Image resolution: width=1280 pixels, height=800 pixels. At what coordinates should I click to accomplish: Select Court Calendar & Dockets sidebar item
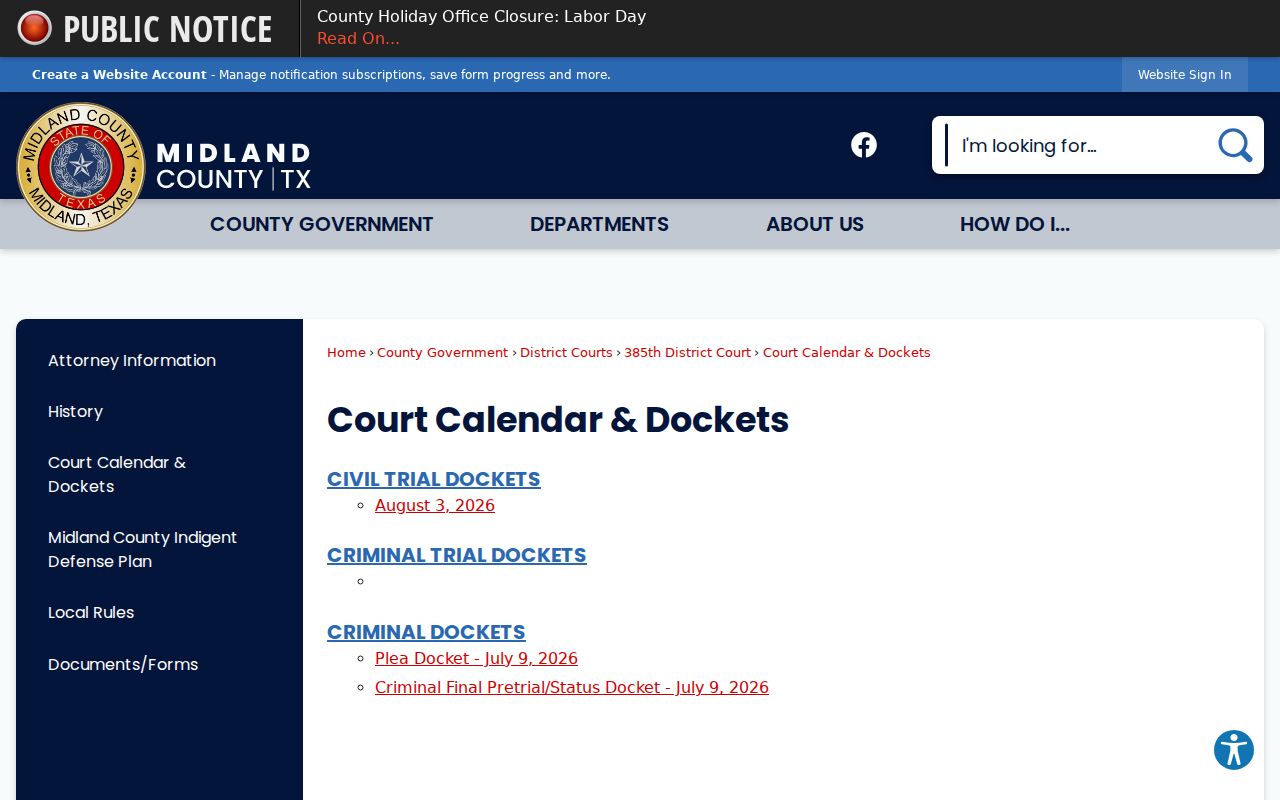point(117,474)
